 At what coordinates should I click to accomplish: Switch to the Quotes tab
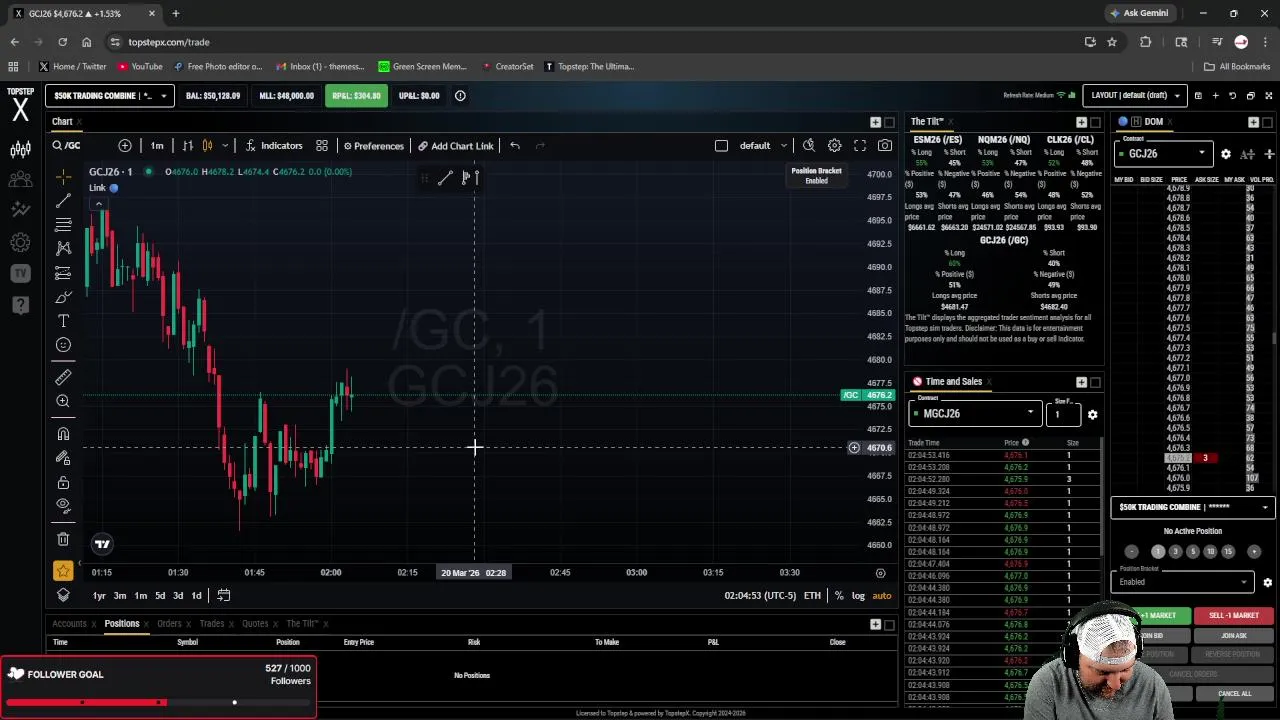click(x=255, y=624)
